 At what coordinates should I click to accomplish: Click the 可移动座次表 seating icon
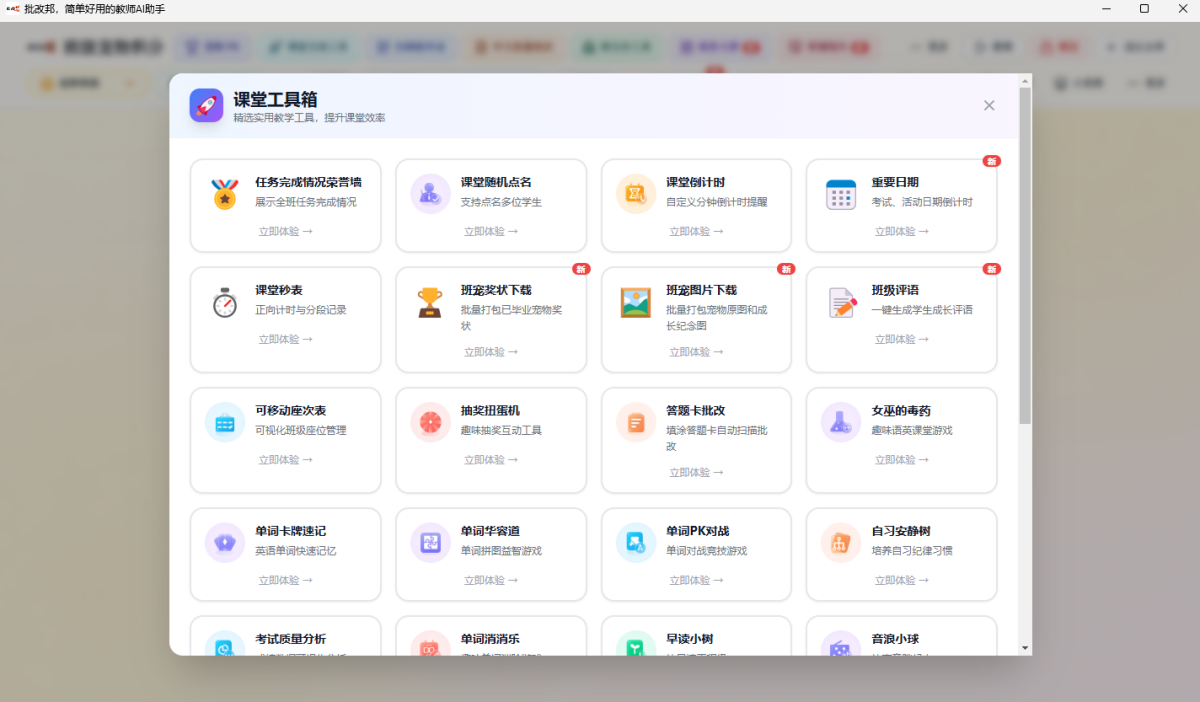pos(225,422)
